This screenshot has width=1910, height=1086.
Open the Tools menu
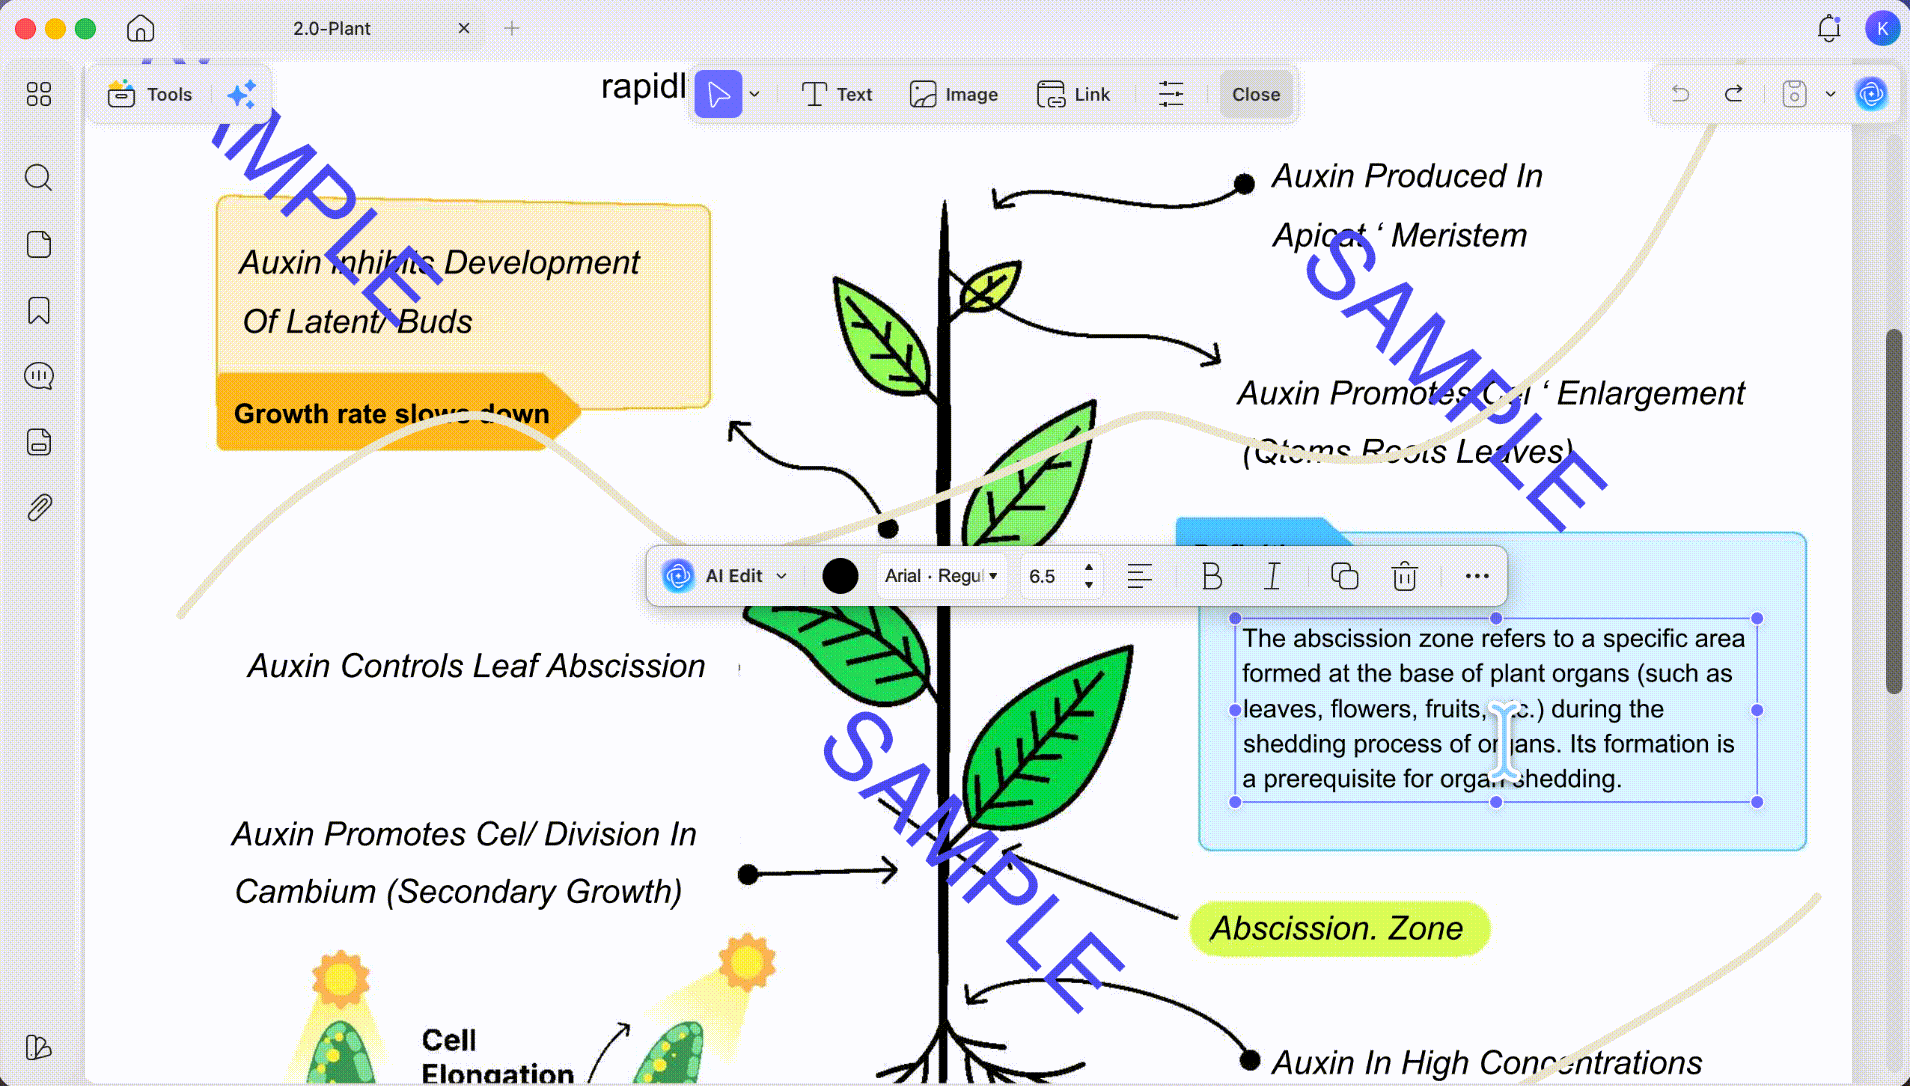[x=150, y=94]
